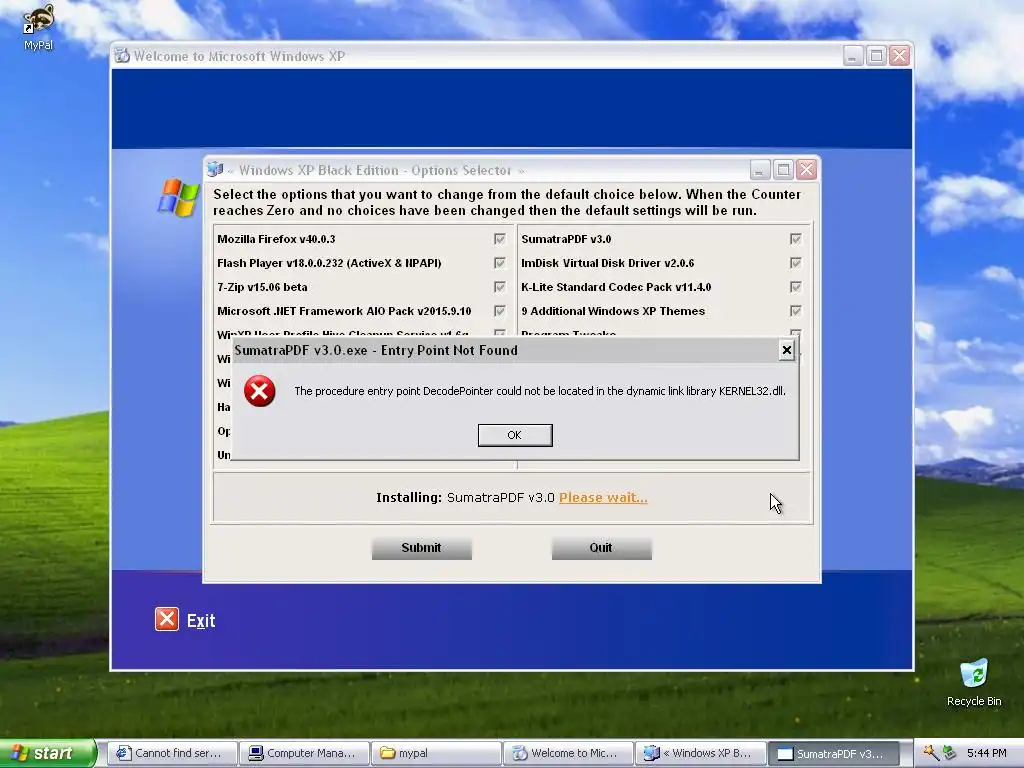Toggle the 9 Additional Windows XP Themes checkbox
Viewport: 1024px width, 768px height.
click(795, 311)
